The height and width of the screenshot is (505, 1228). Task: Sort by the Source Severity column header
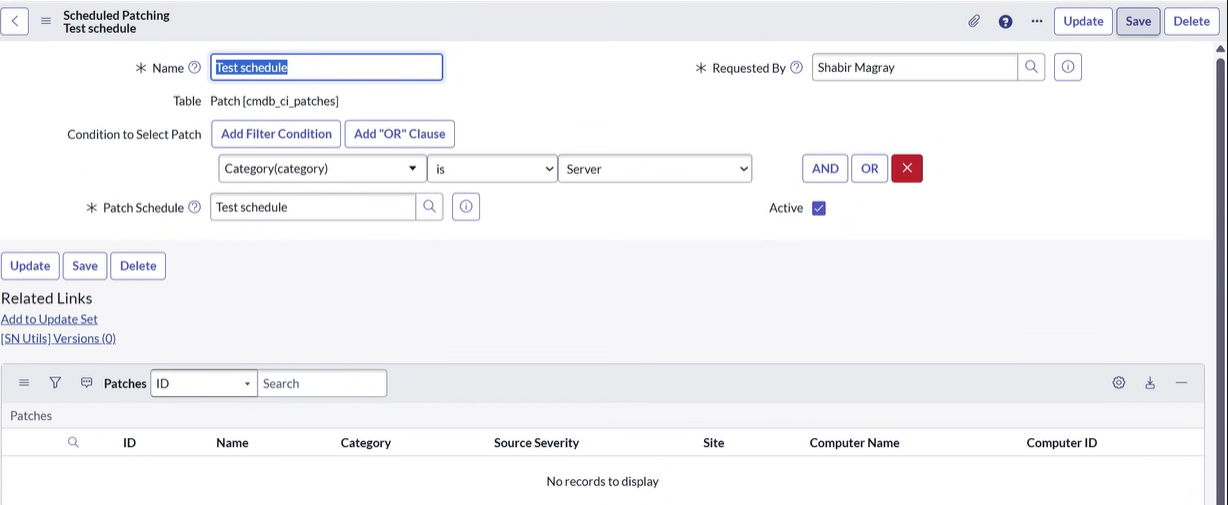pos(536,442)
